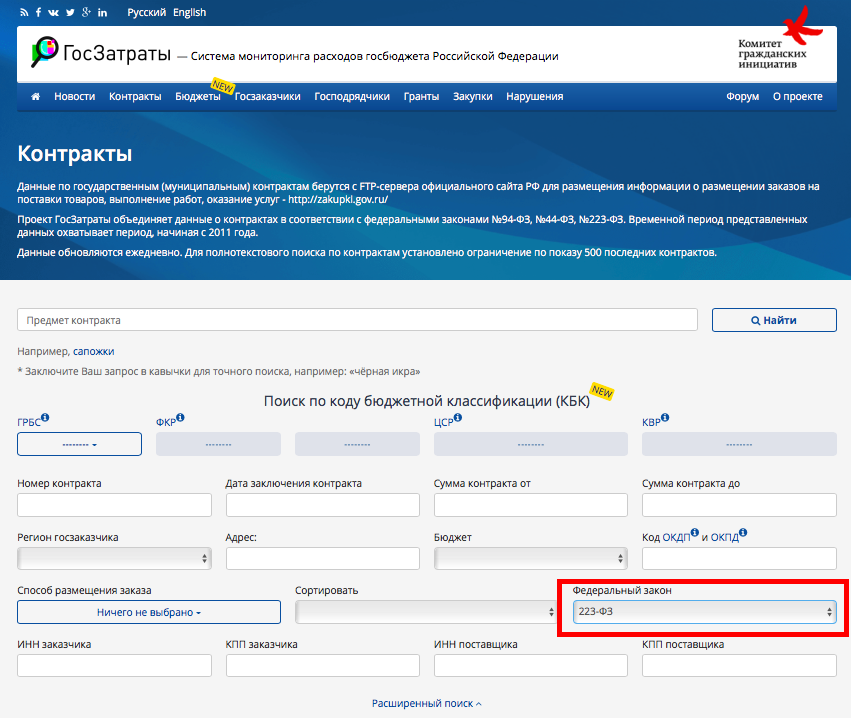This screenshot has width=851, height=718.
Task: Open Форум menu item
Action: point(742,96)
